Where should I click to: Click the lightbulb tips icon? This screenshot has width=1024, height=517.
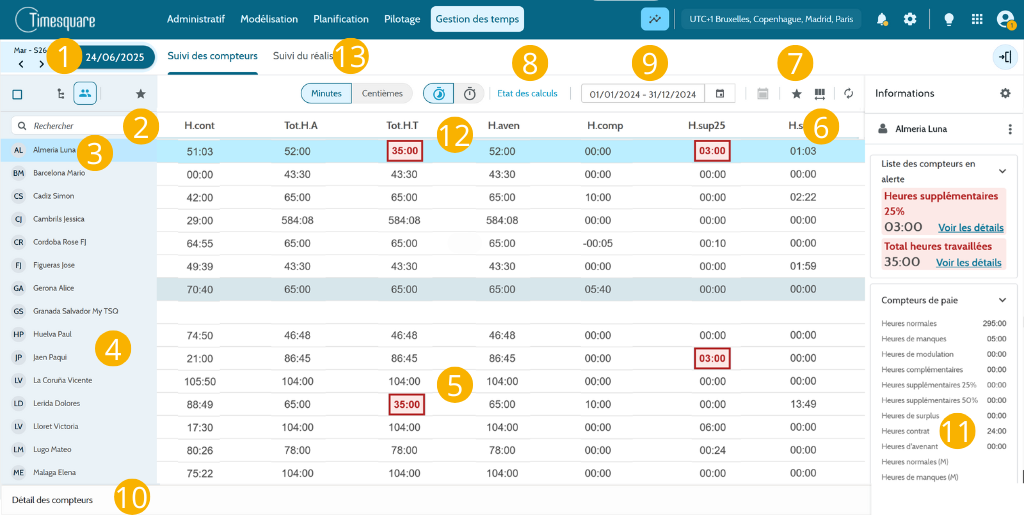[x=949, y=19]
